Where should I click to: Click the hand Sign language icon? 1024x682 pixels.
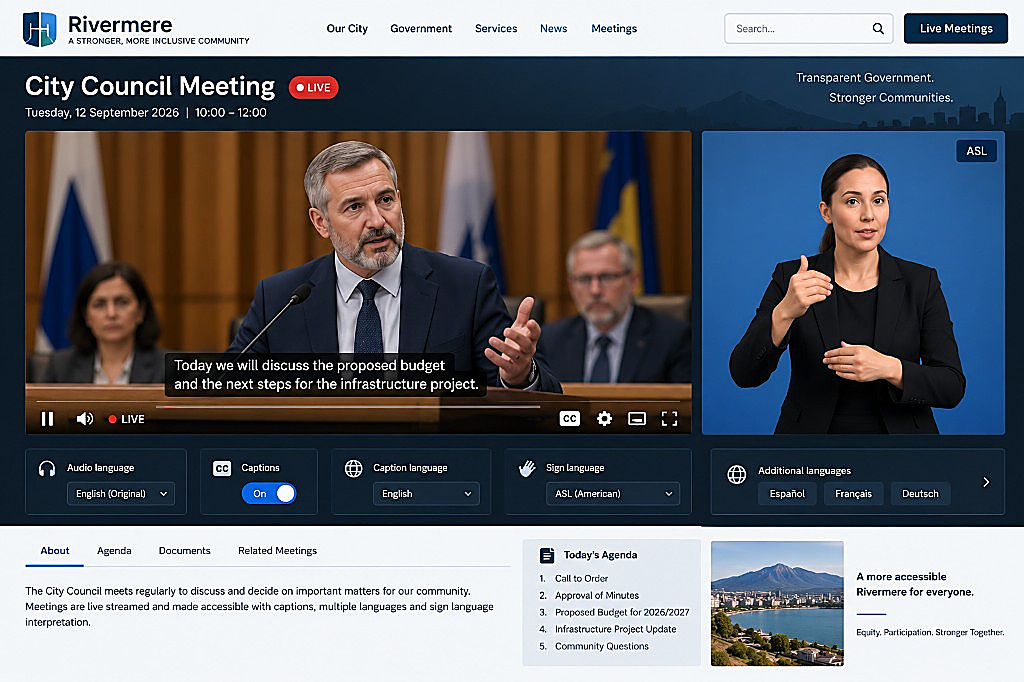point(527,468)
